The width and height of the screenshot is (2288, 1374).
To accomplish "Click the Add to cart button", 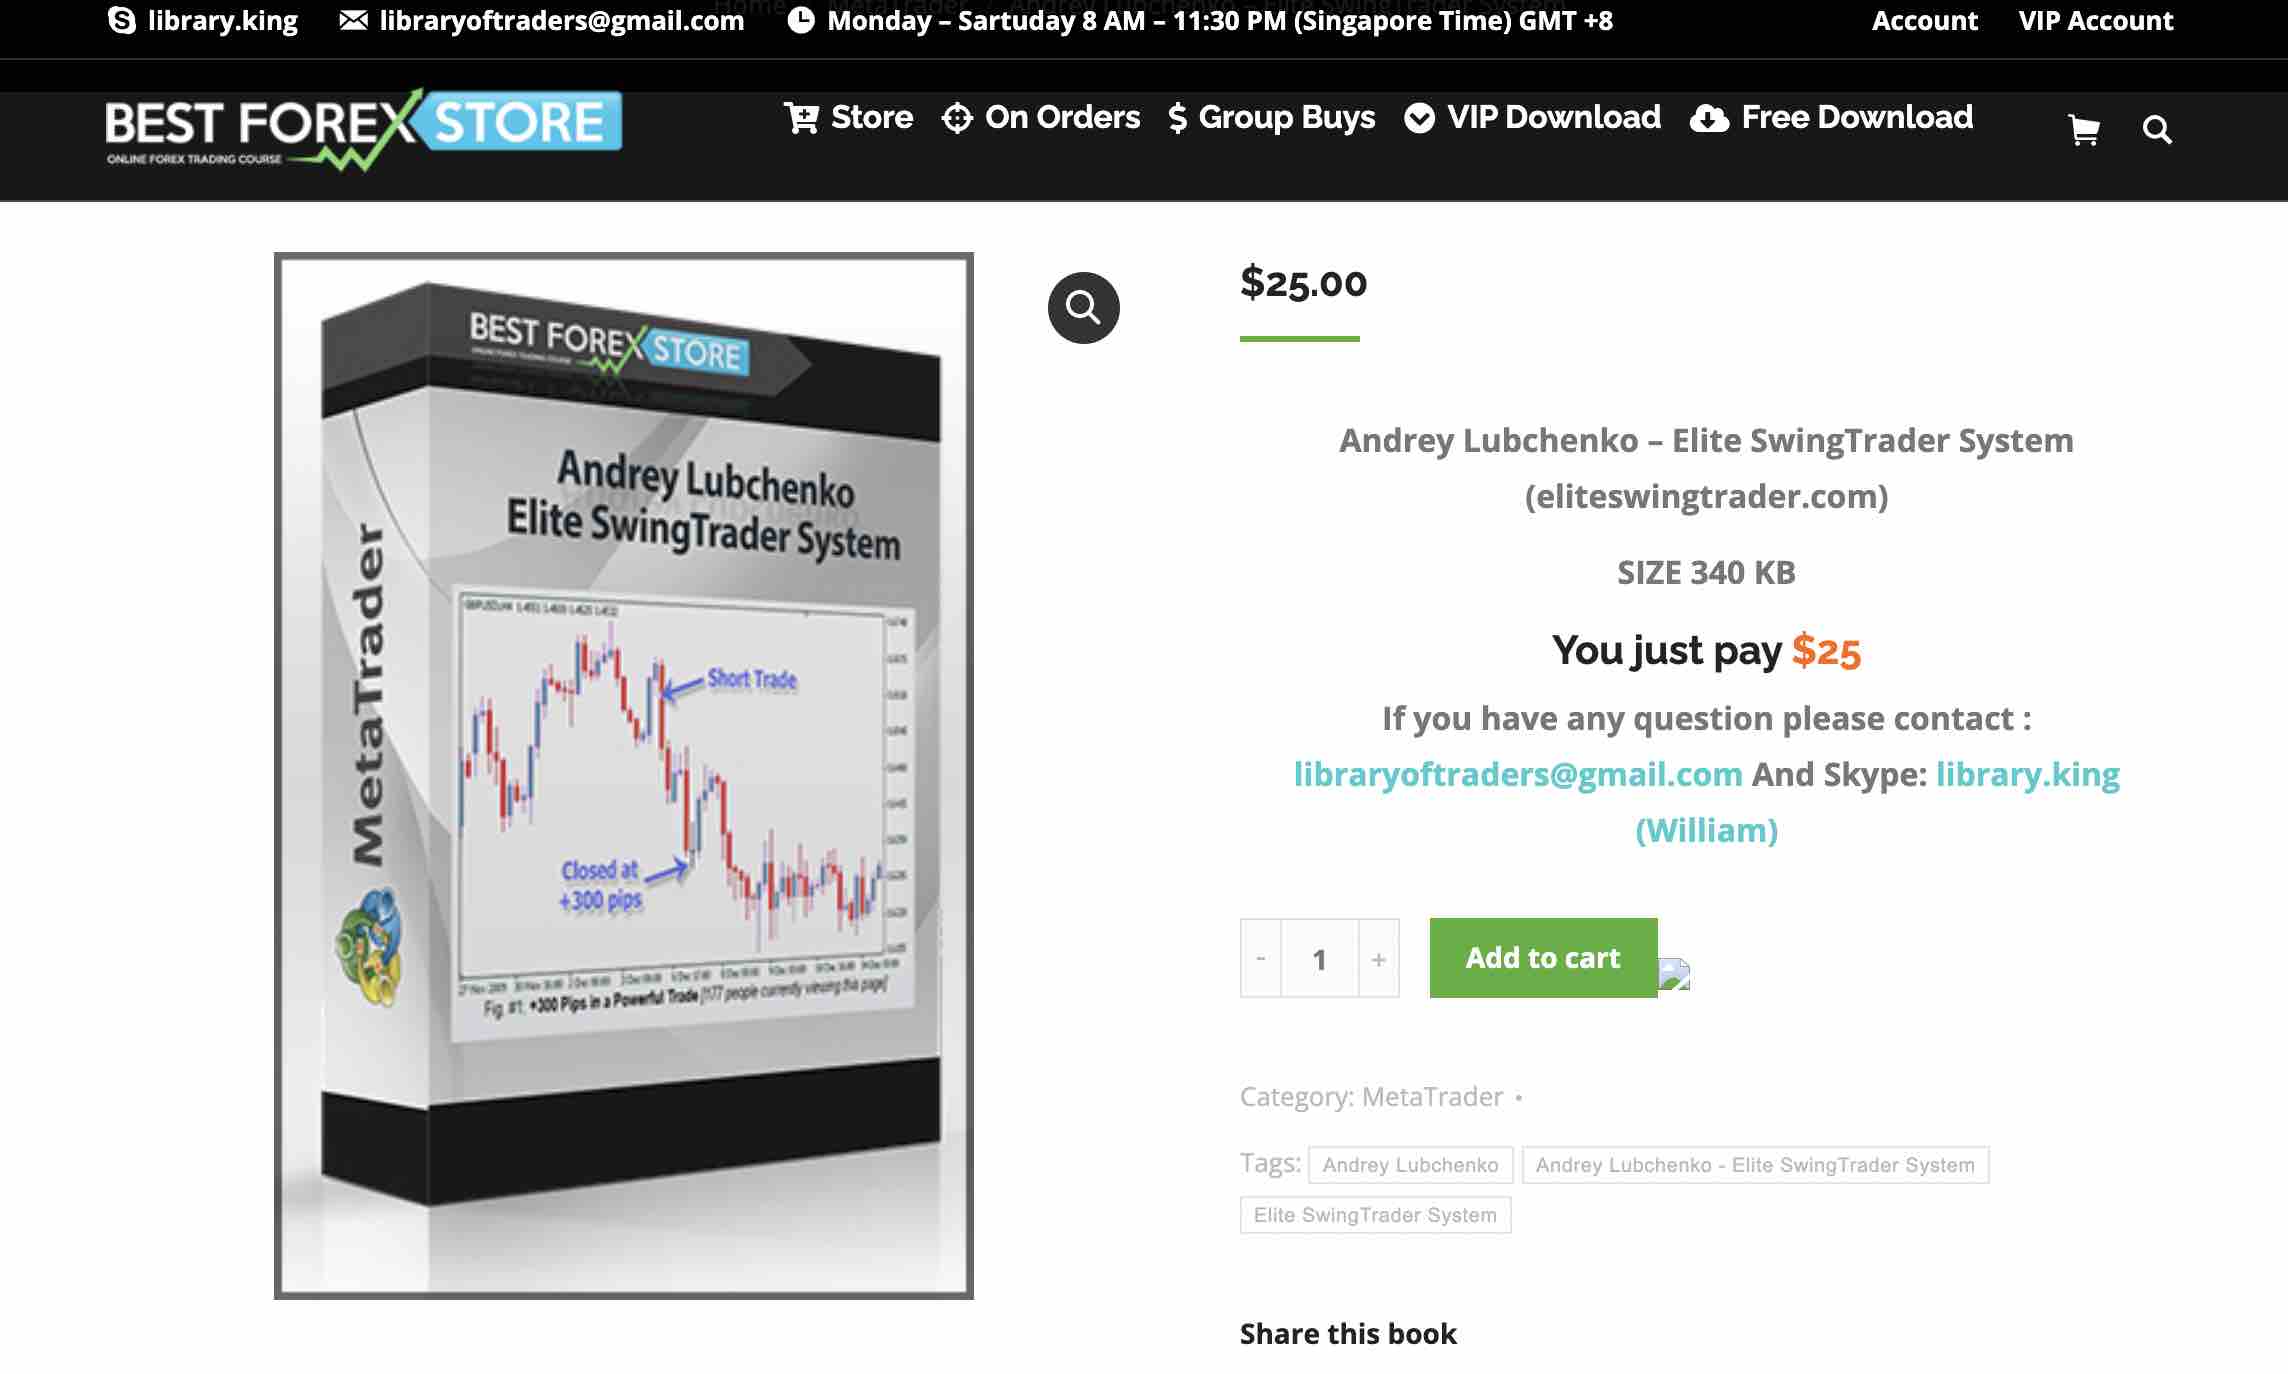I will 1543,957.
